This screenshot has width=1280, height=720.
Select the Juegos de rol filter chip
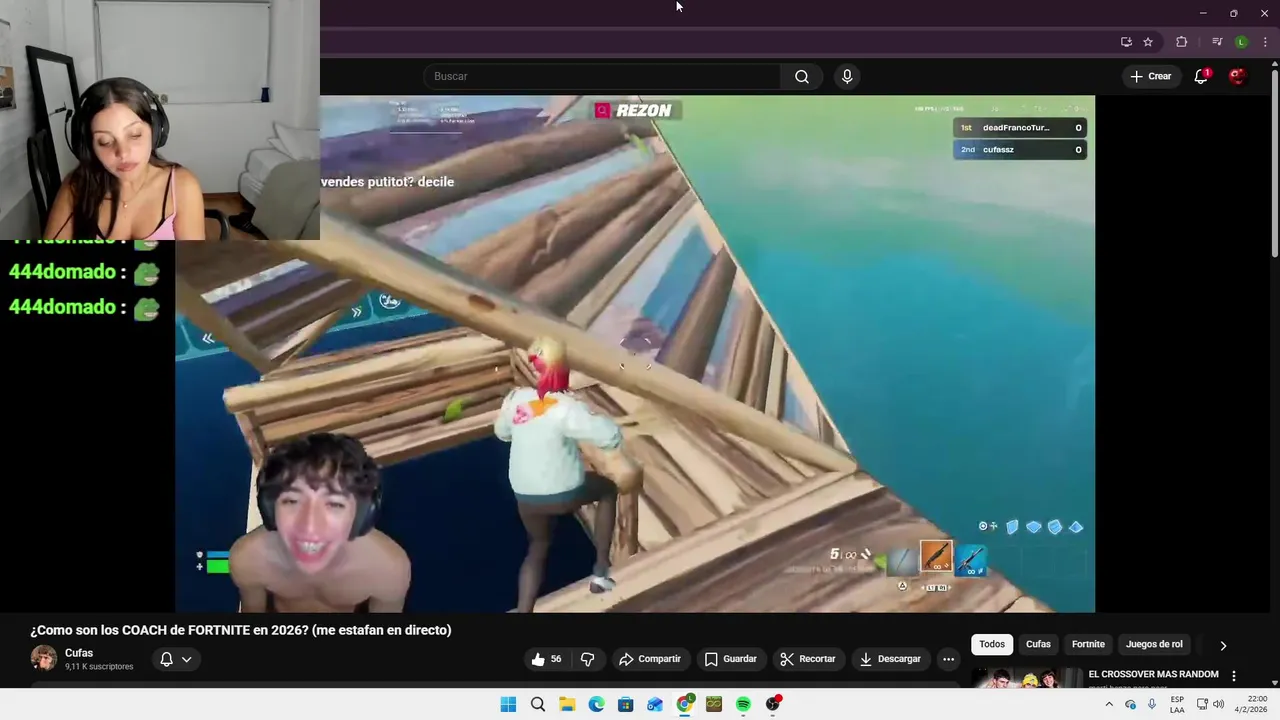pos(1154,644)
